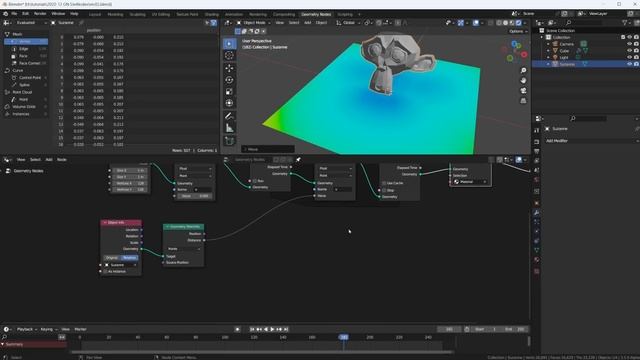Hide Collection in outliner via eye icon
This screenshot has width=640, height=360.
pyautogui.click(x=629, y=37)
